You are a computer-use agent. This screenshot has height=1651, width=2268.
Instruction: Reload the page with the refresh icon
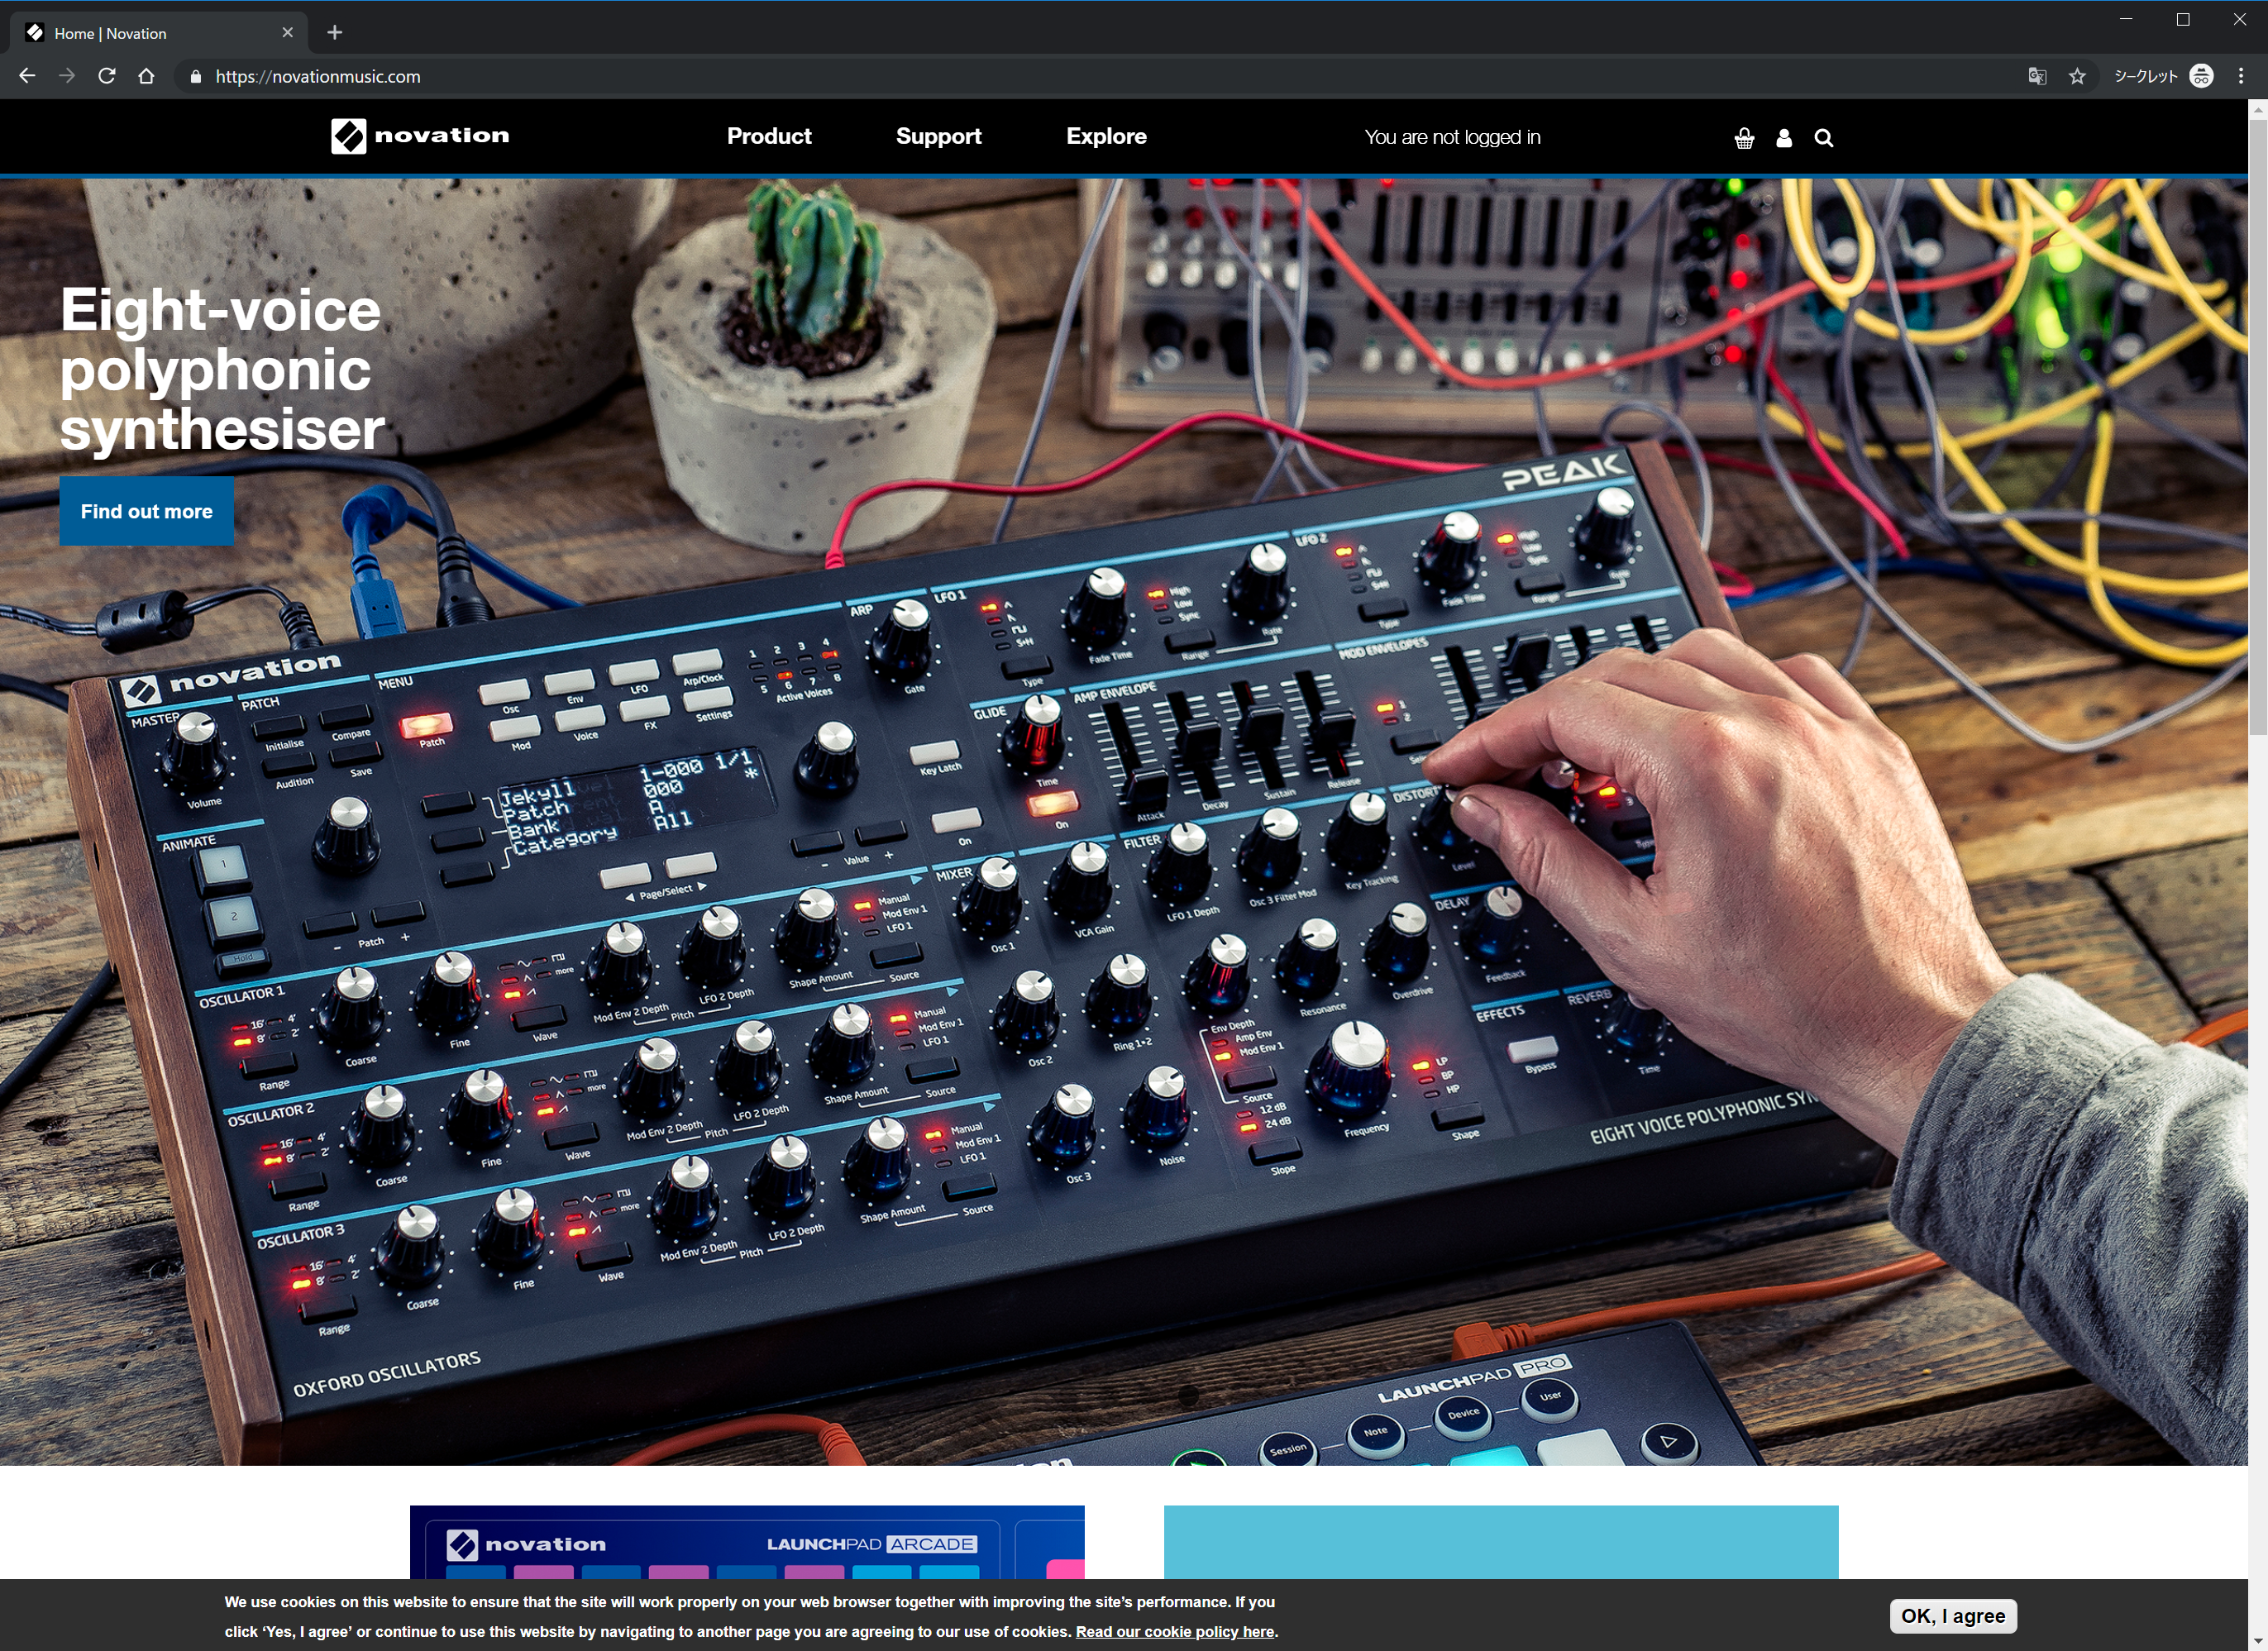tap(107, 76)
